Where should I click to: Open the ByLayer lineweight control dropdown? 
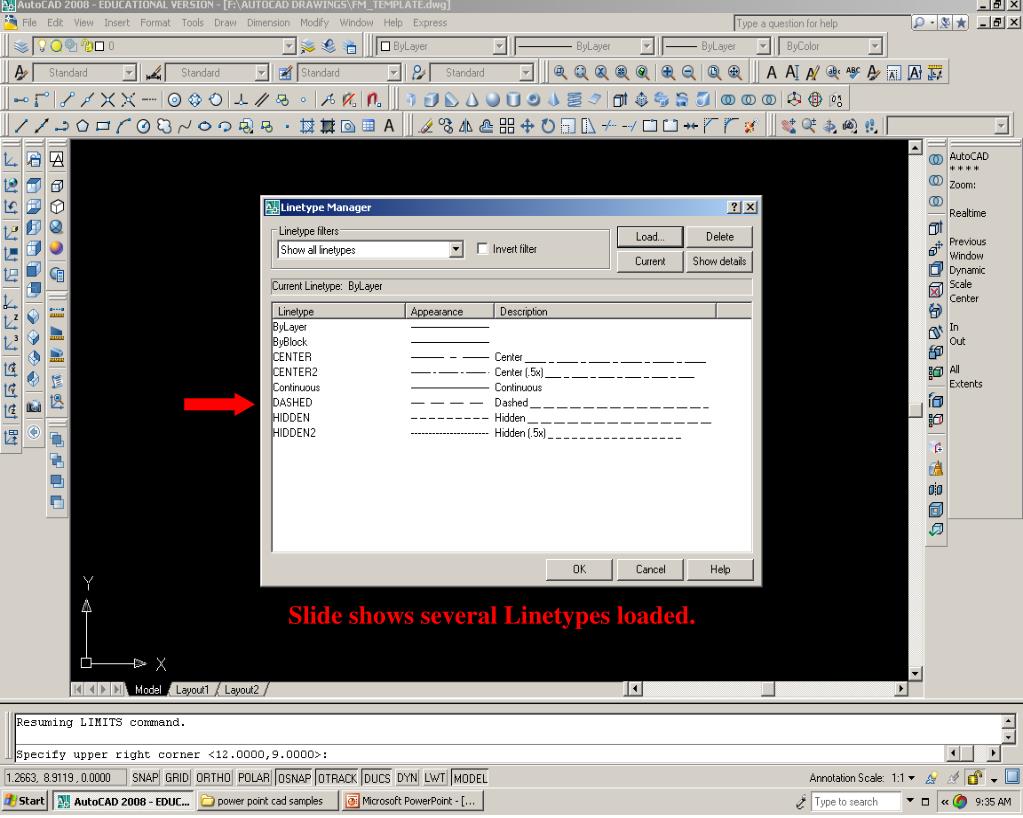click(x=763, y=46)
